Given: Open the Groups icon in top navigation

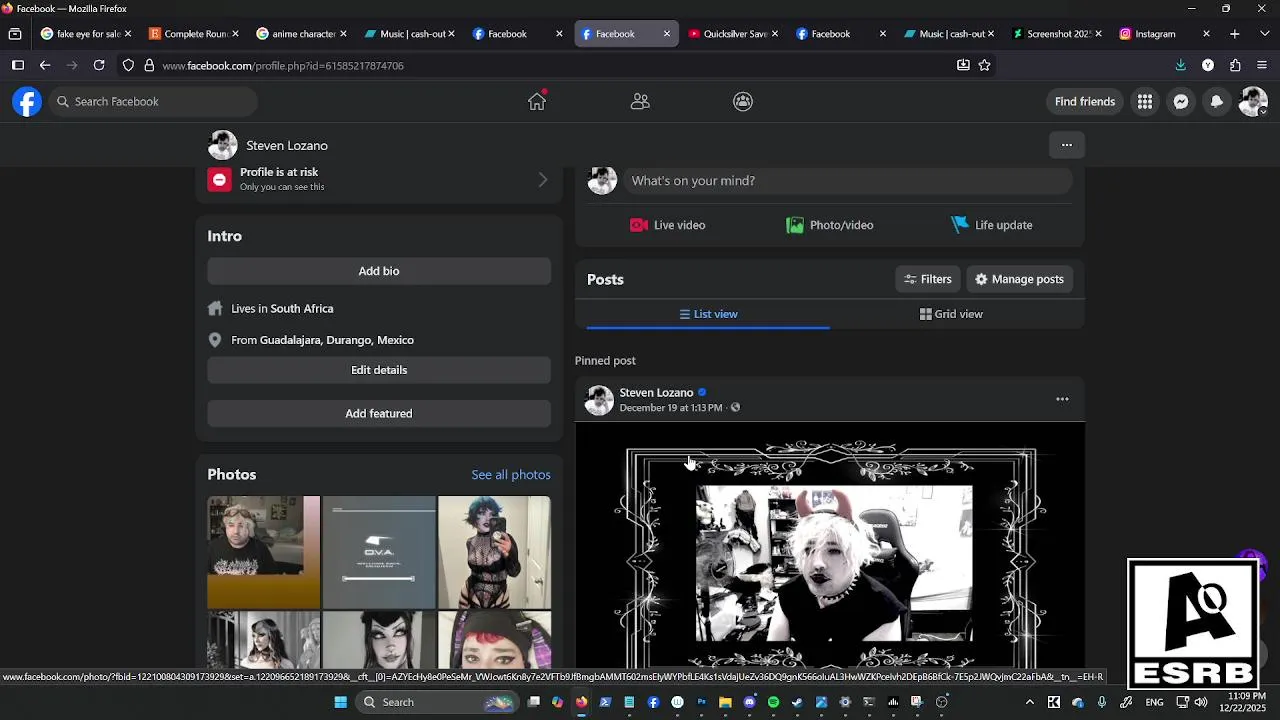Looking at the screenshot, I should point(743,101).
